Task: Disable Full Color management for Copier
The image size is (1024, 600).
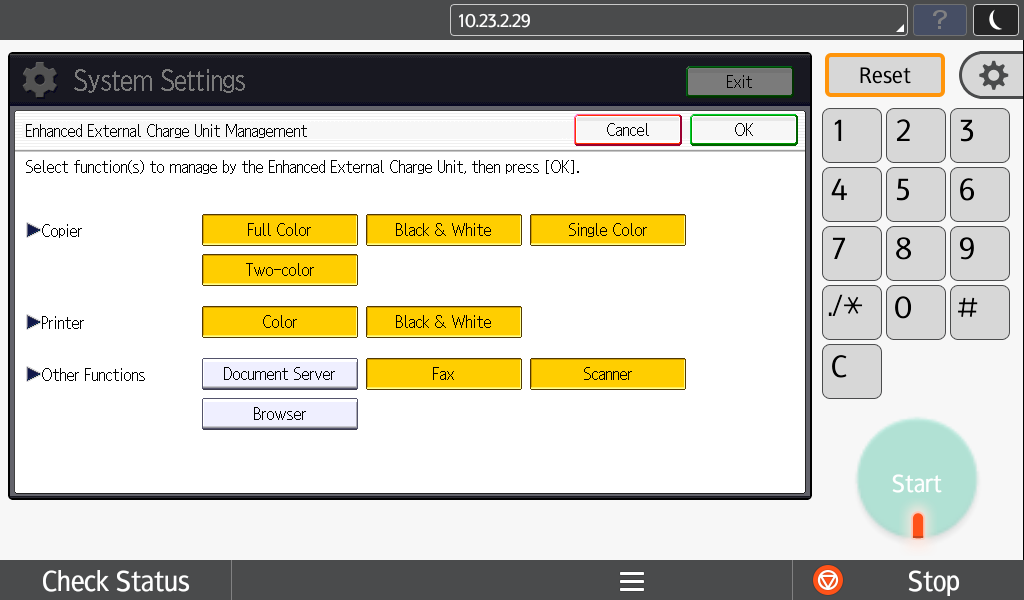Action: [280, 229]
